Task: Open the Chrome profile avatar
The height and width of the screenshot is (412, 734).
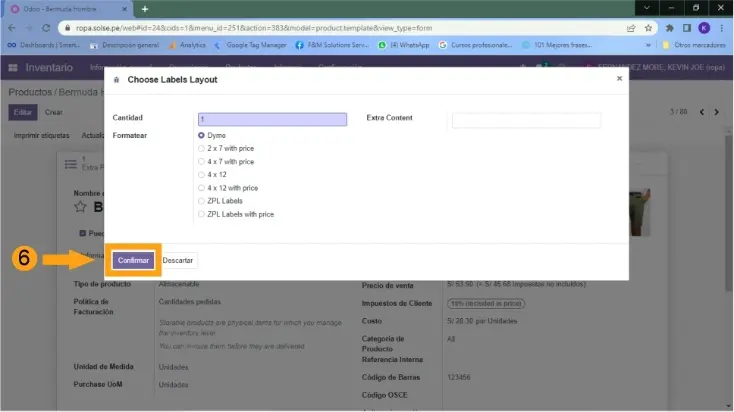Action: [x=704, y=28]
